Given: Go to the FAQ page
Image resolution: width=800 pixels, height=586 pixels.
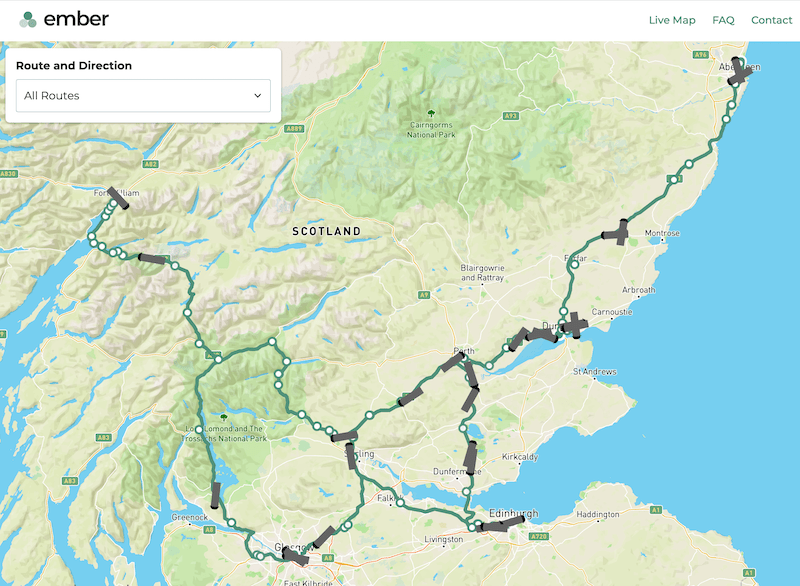Looking at the screenshot, I should (723, 20).
